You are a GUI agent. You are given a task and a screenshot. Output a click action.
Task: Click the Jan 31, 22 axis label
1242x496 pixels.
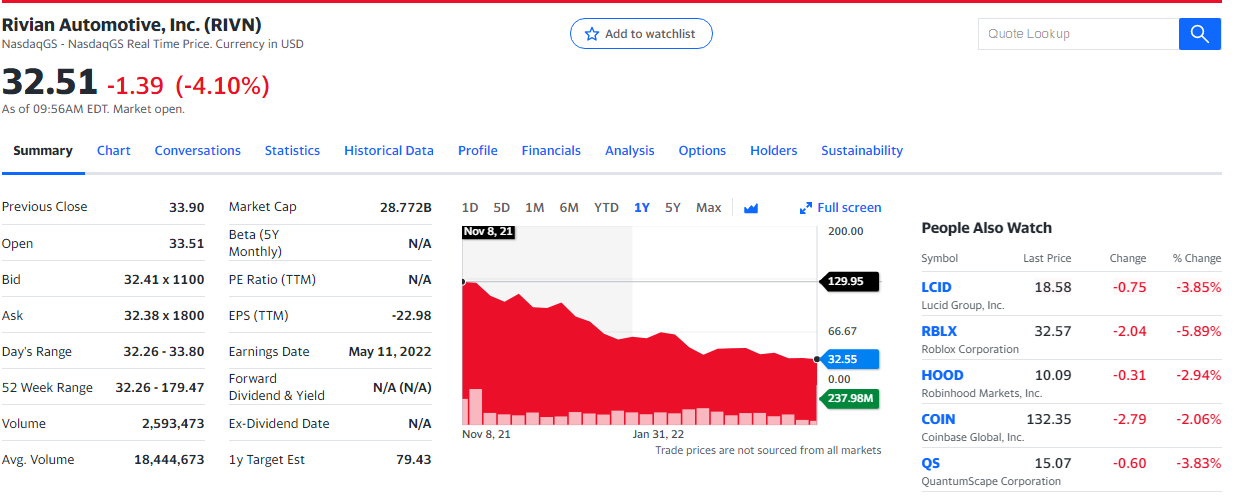(x=659, y=434)
